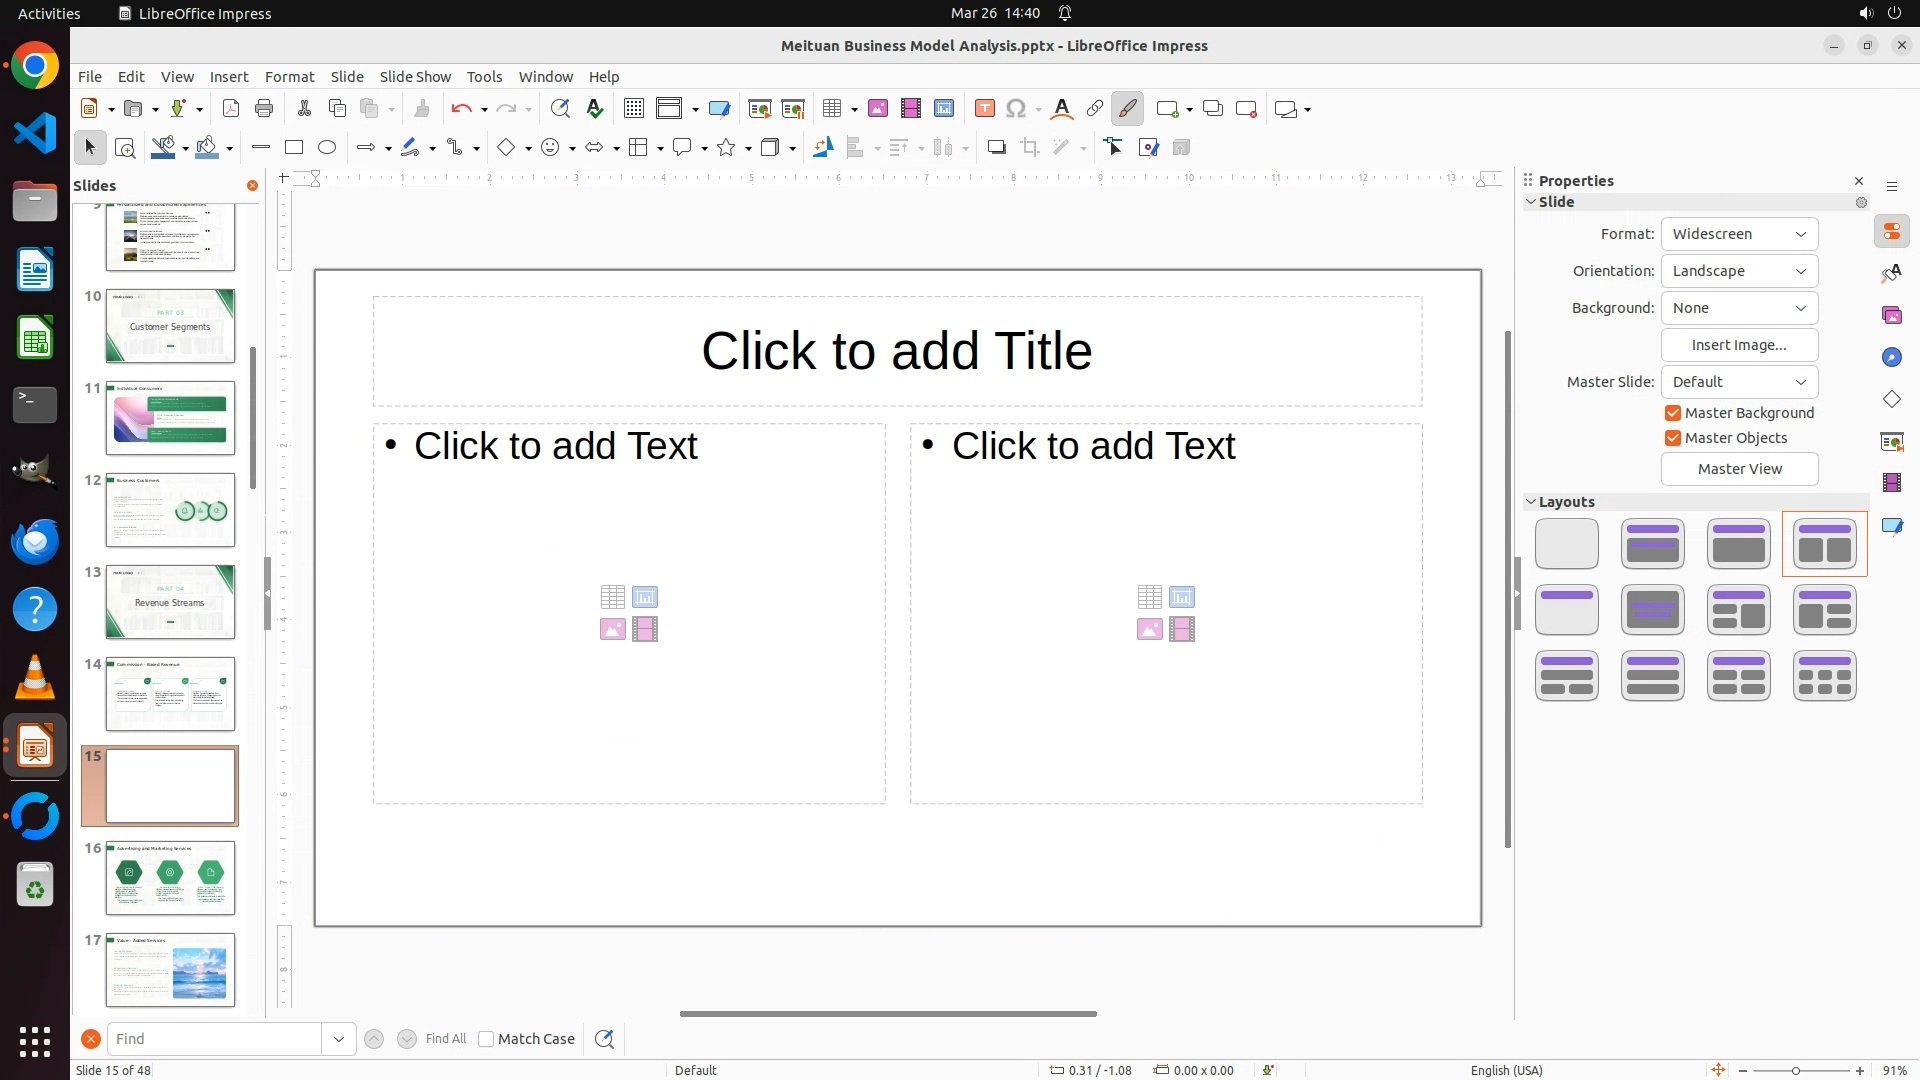Click the Insert Hyperlink icon
The height and width of the screenshot is (1080, 1920).
1095,109
